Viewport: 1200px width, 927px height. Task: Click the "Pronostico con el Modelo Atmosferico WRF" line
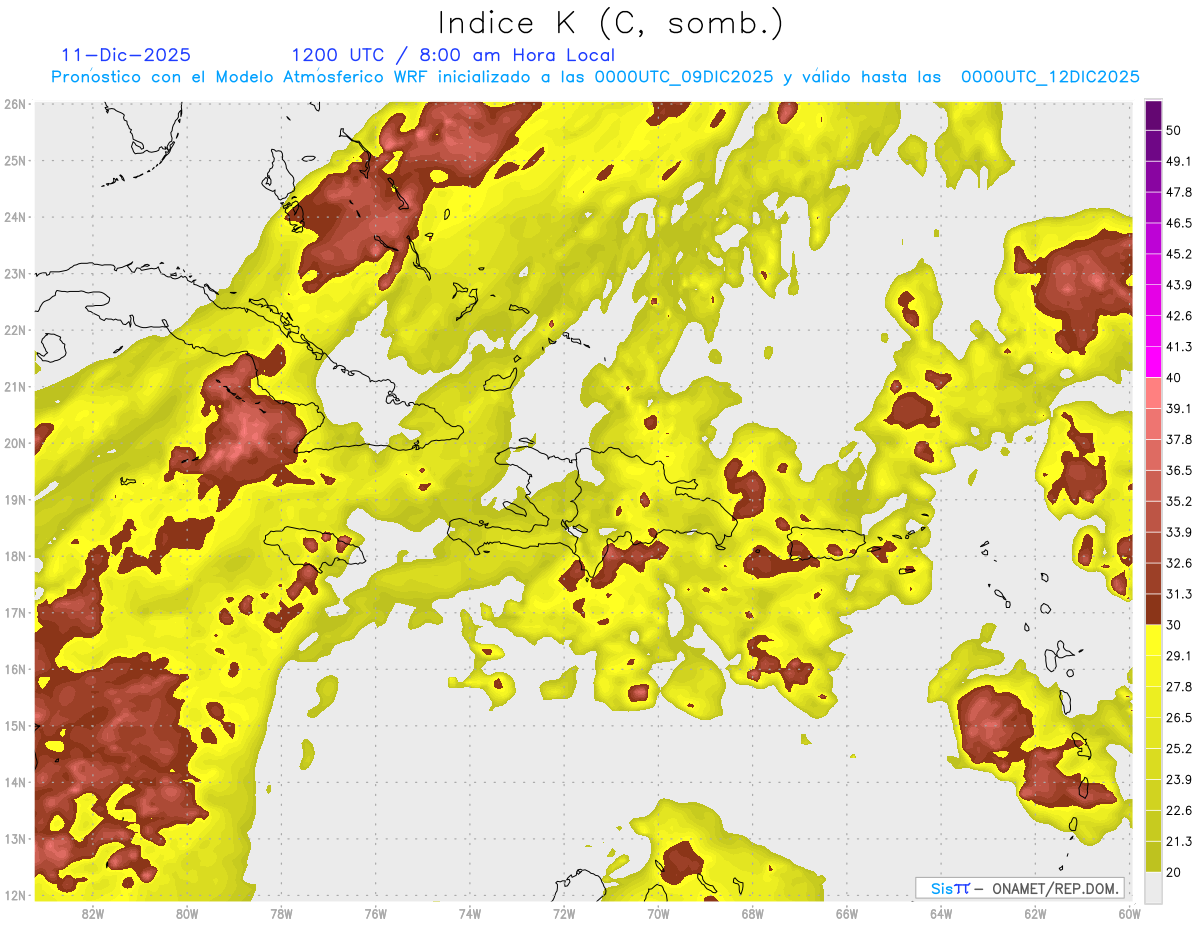(595, 77)
